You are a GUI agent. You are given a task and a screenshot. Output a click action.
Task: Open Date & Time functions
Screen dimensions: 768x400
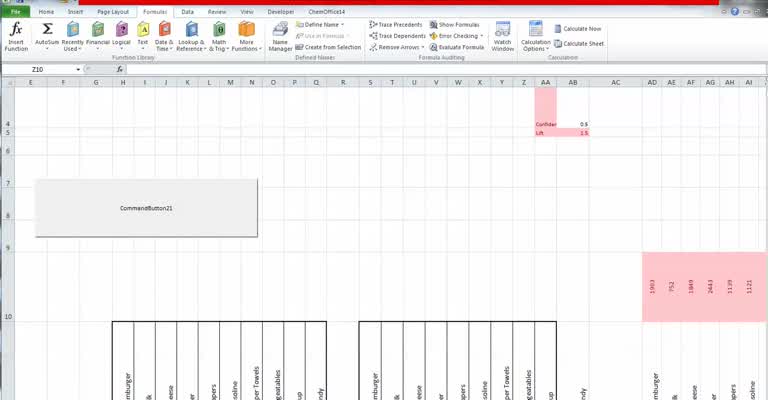[164, 36]
